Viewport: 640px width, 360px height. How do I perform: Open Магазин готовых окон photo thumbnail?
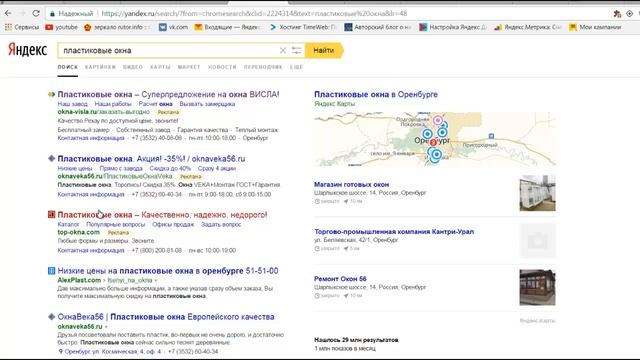coord(537,193)
